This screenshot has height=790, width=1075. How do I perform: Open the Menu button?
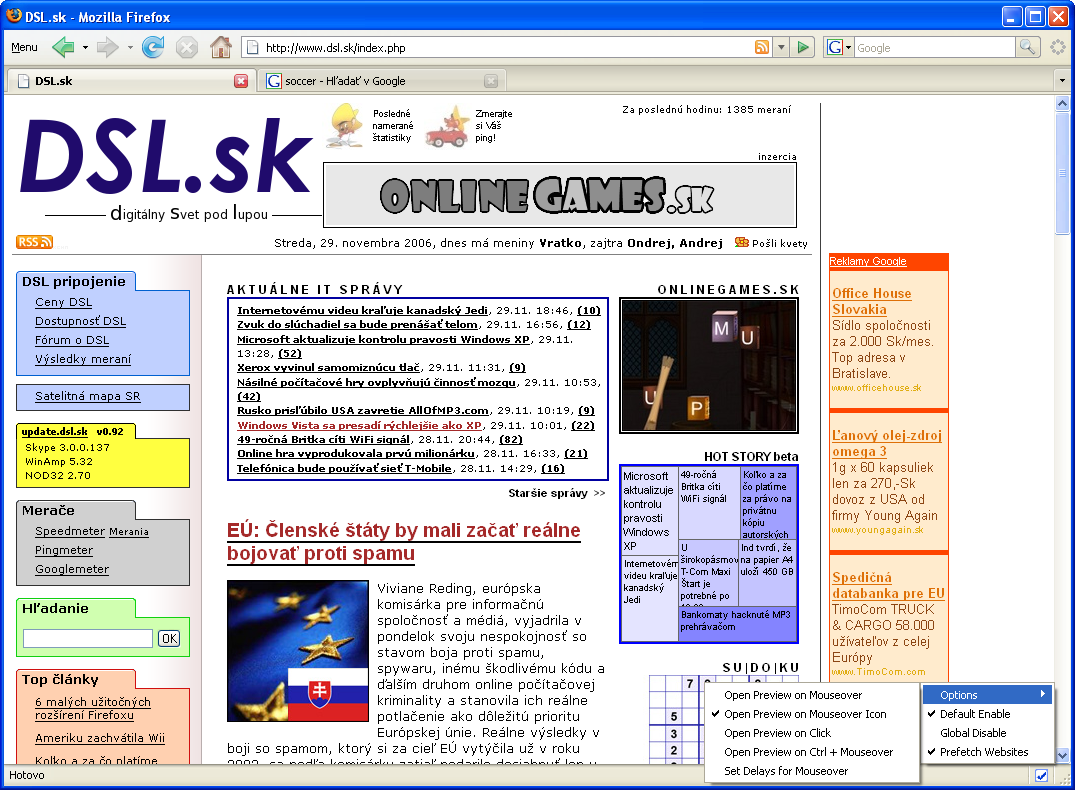pos(24,47)
